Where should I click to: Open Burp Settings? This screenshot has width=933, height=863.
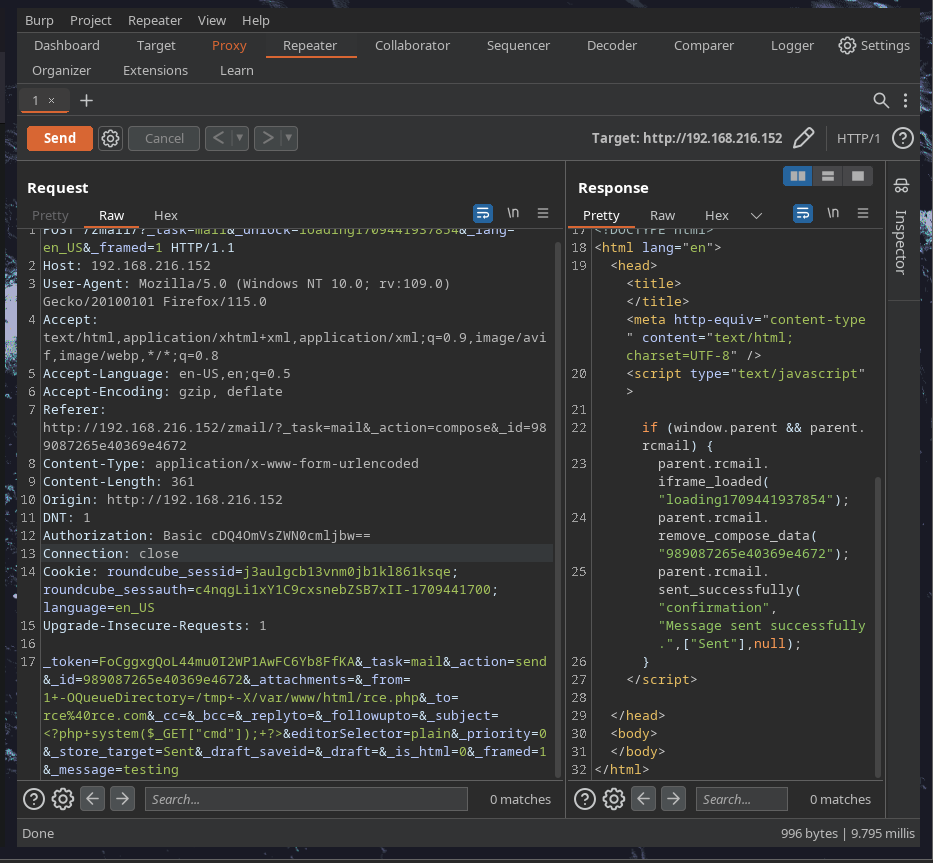click(874, 45)
